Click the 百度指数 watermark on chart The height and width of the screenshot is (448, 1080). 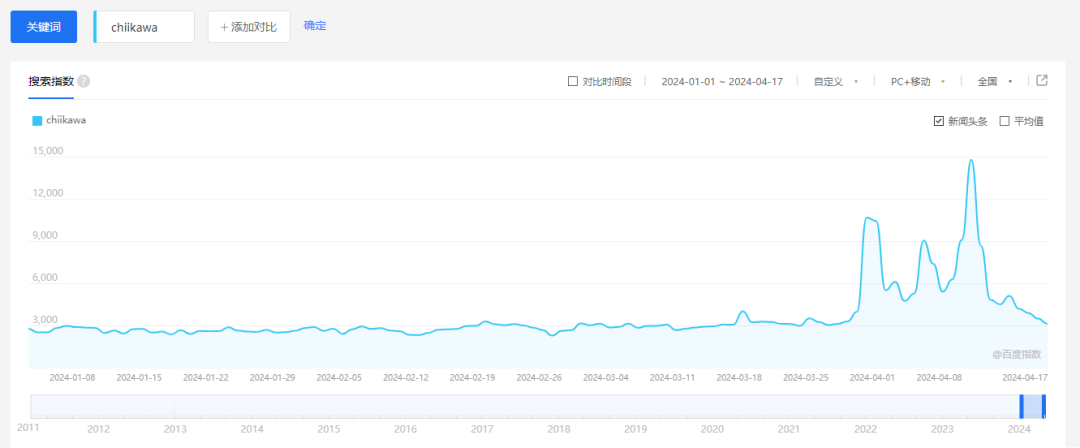pos(1017,354)
